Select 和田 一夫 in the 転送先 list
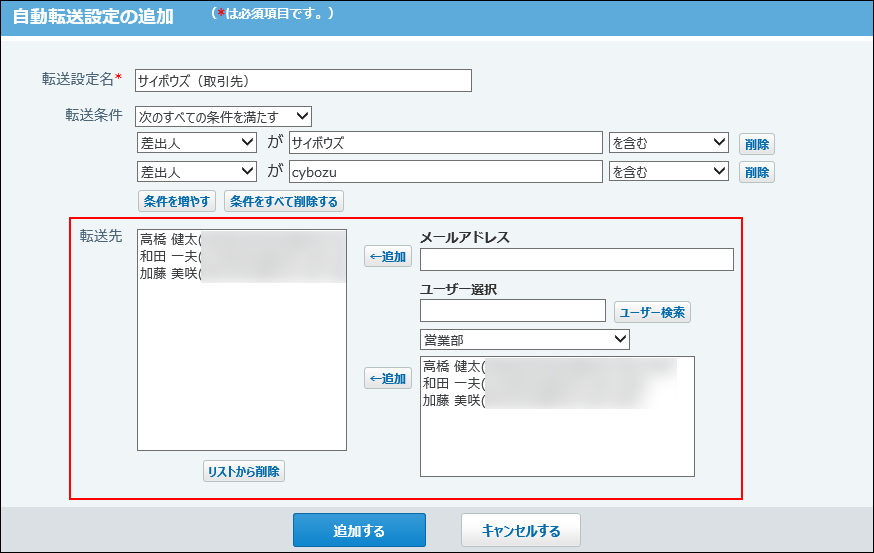874x553 pixels. (x=170, y=256)
